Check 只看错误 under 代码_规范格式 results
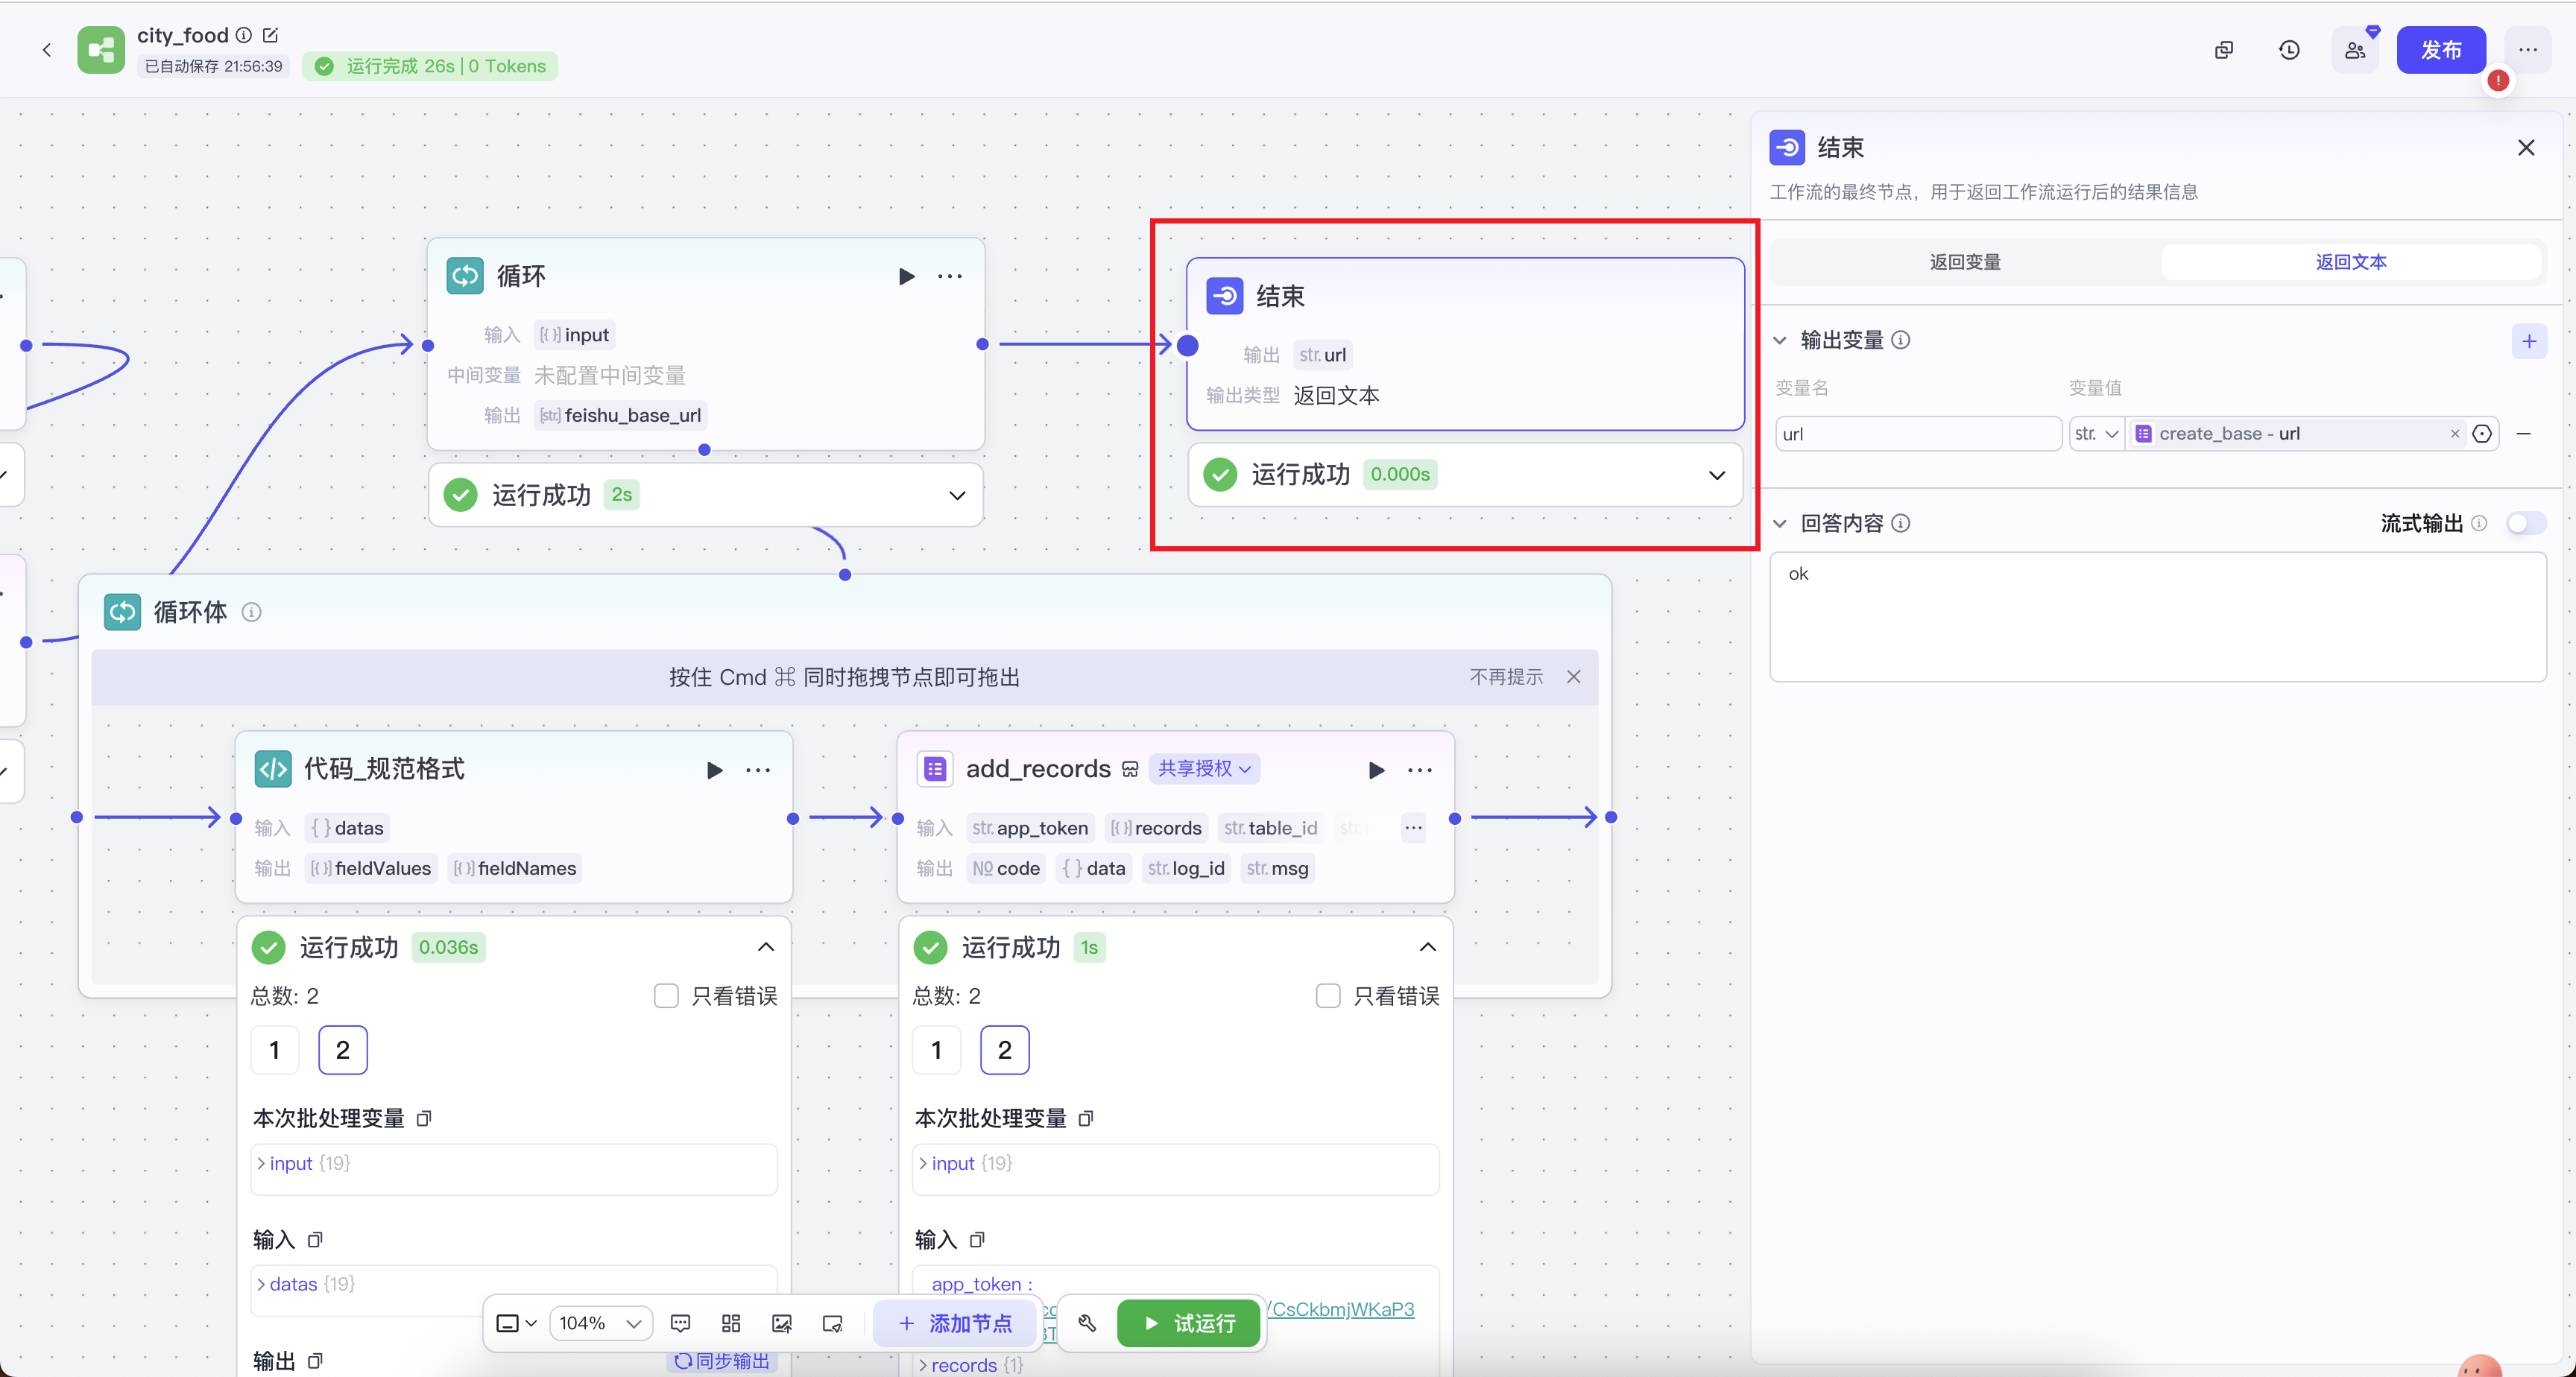The image size is (2576, 1377). (x=666, y=996)
